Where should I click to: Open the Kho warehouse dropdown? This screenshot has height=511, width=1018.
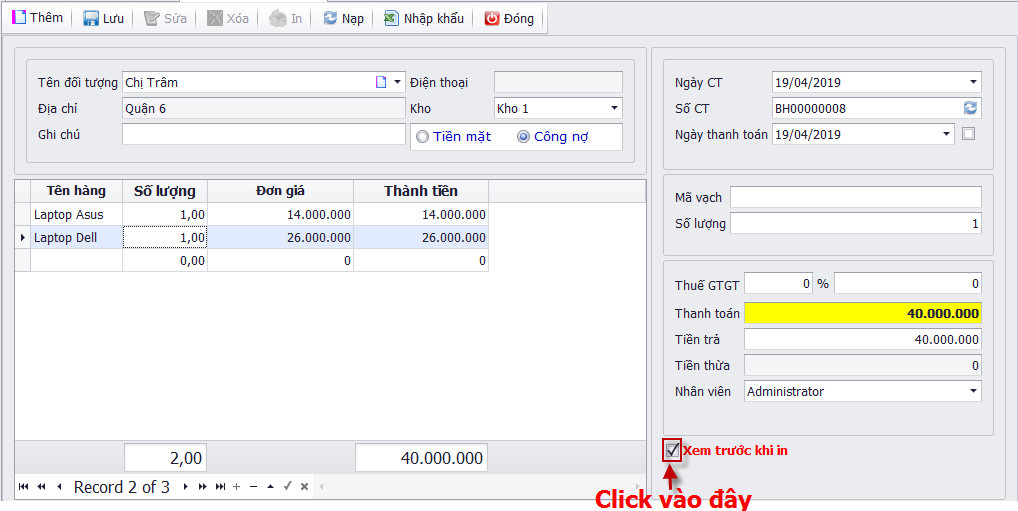tap(614, 108)
